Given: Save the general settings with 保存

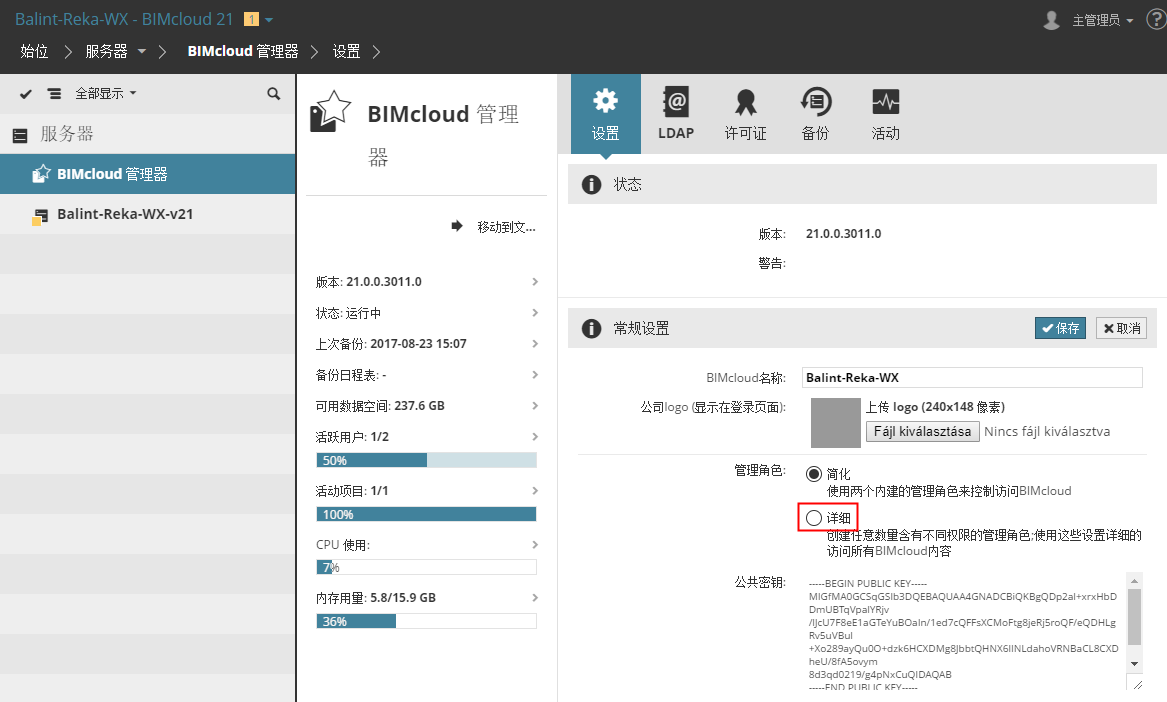Looking at the screenshot, I should pos(1060,328).
